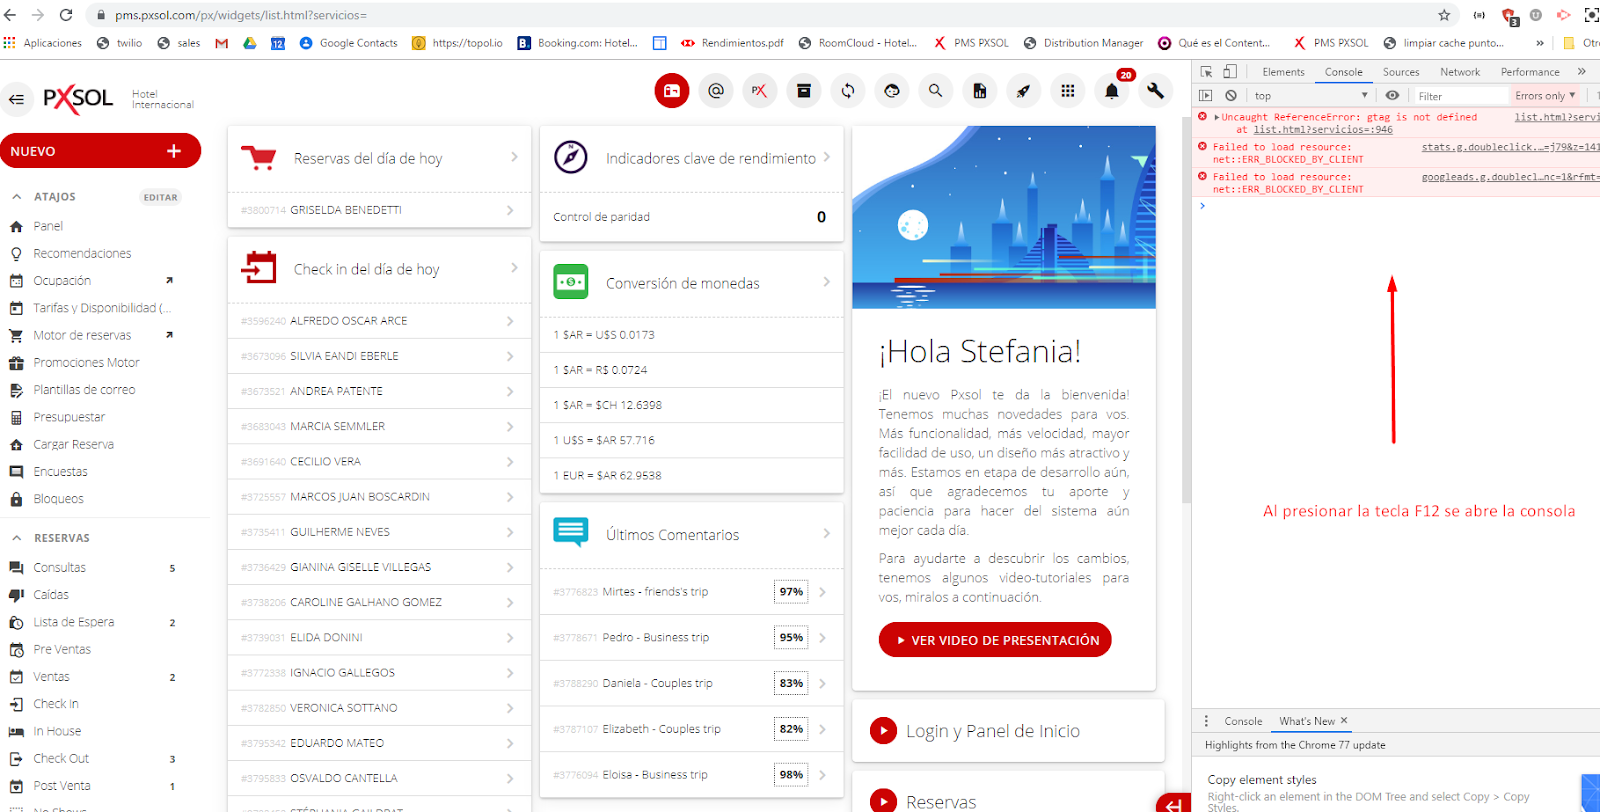Image resolution: width=1600 pixels, height=812 pixels.
Task: Click EDITAR next to ATAJOS
Action: 160,197
